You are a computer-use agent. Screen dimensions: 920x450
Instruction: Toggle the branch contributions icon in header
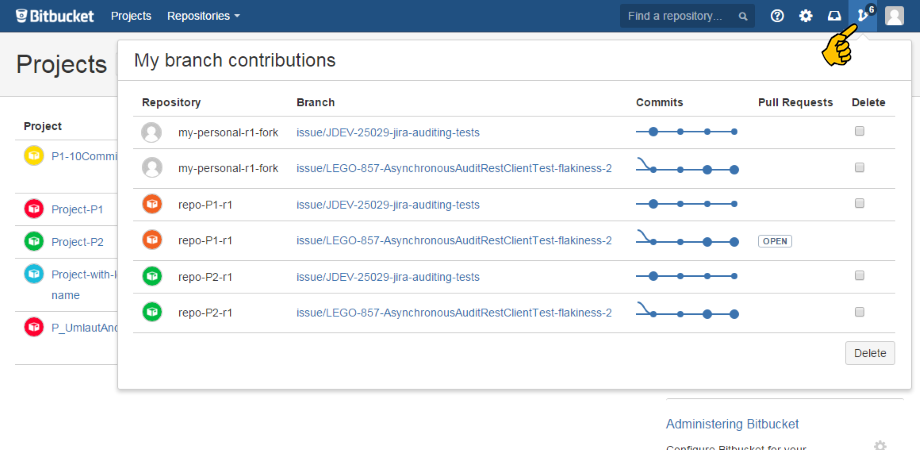coord(863,16)
